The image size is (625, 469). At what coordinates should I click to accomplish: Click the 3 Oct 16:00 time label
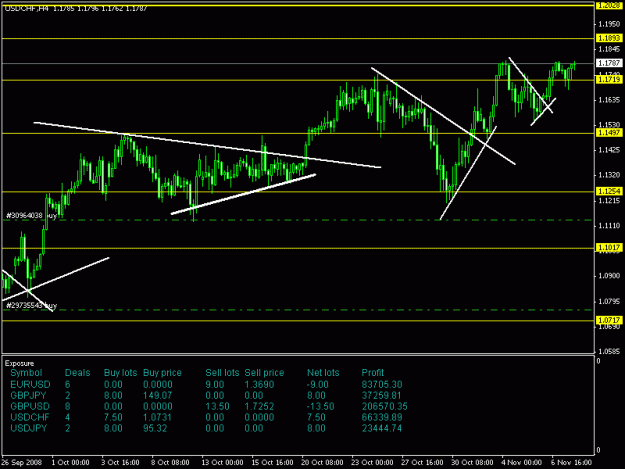tap(120, 463)
